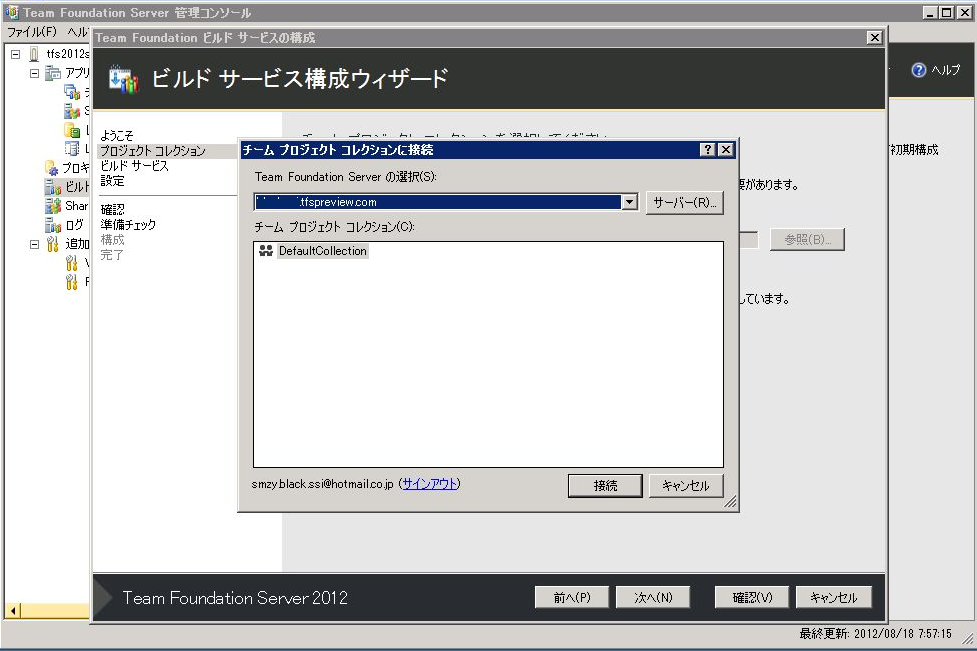Select the ビルド tree item label
Image resolution: width=977 pixels, height=651 pixels.
tap(77, 186)
